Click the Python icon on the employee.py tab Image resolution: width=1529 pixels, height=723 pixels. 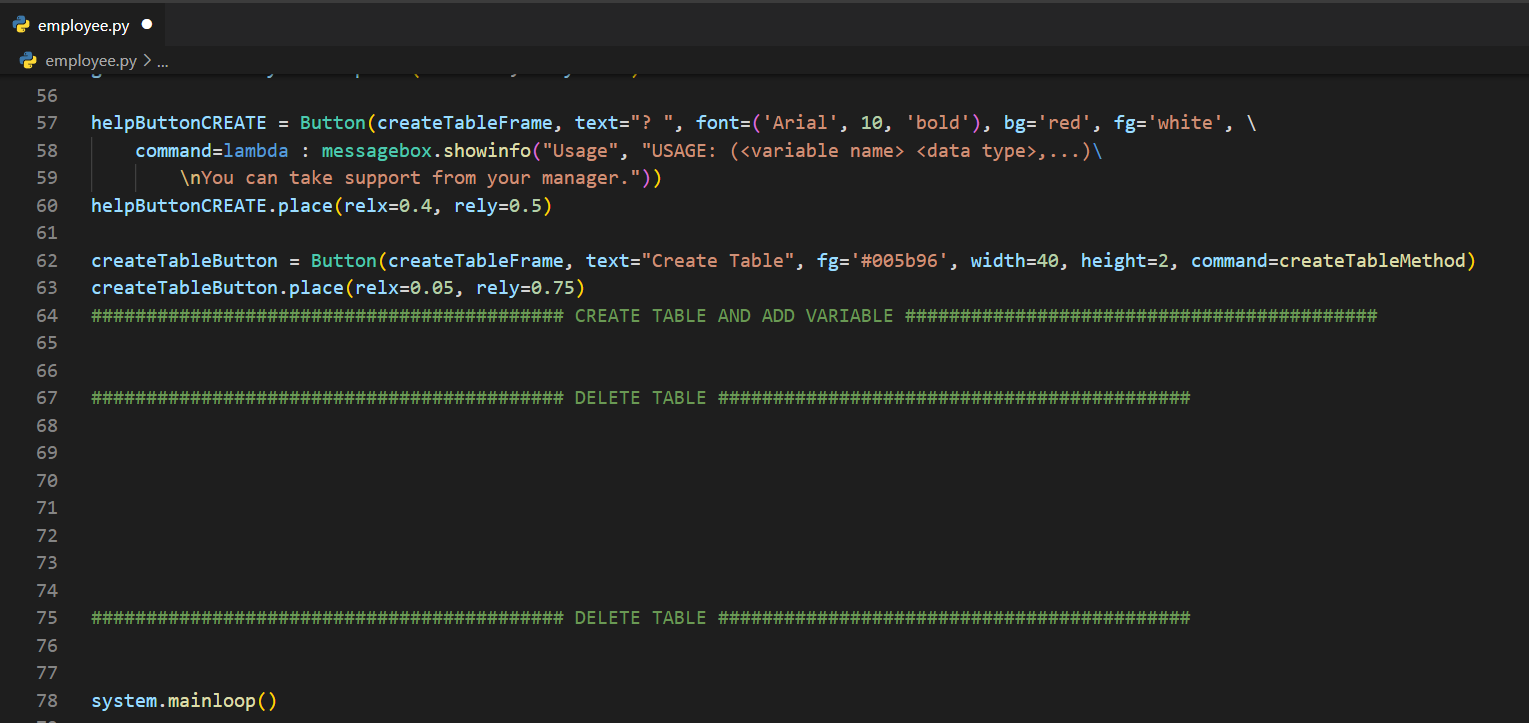click(22, 25)
